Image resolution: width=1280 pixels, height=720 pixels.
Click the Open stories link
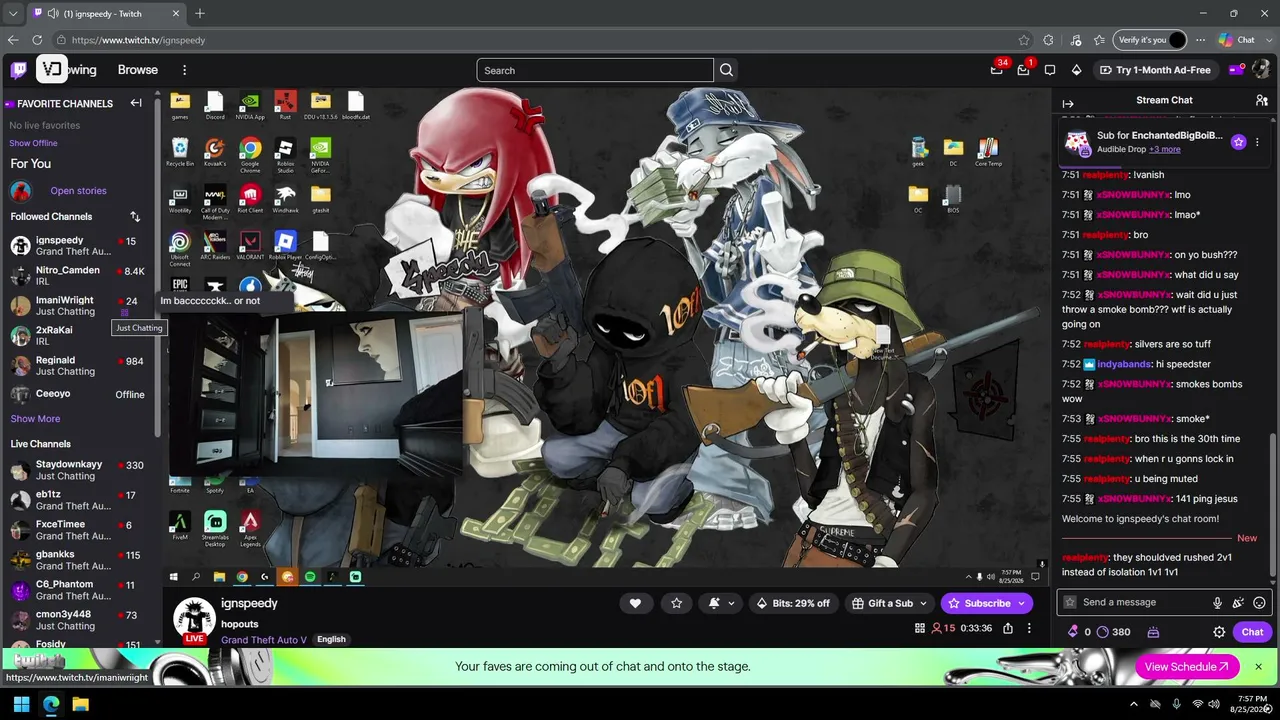pos(78,191)
